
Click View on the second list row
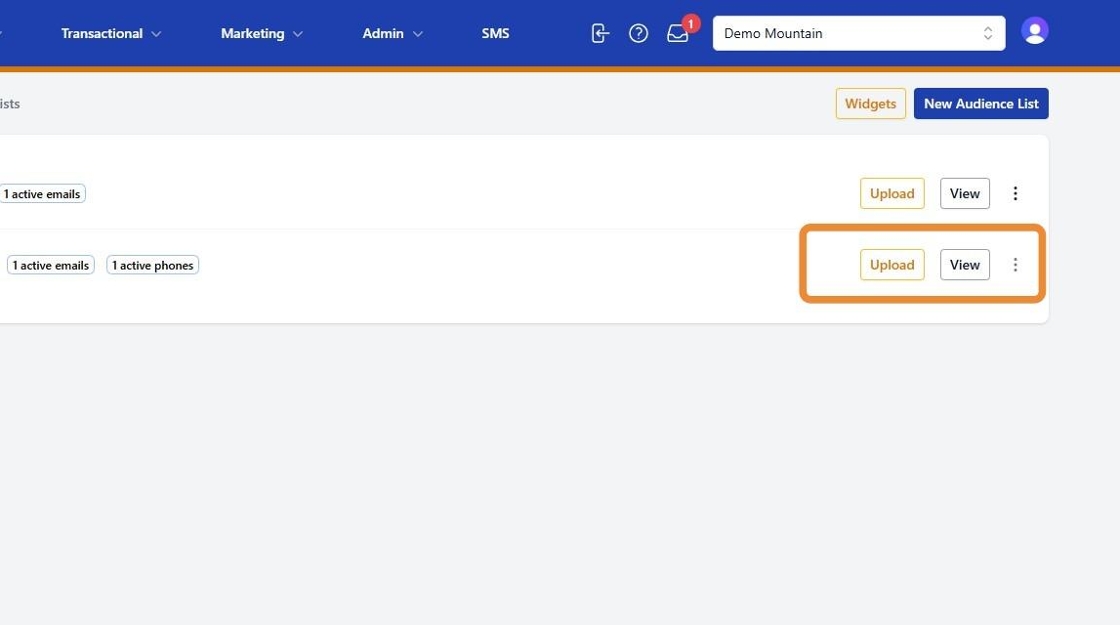point(964,265)
